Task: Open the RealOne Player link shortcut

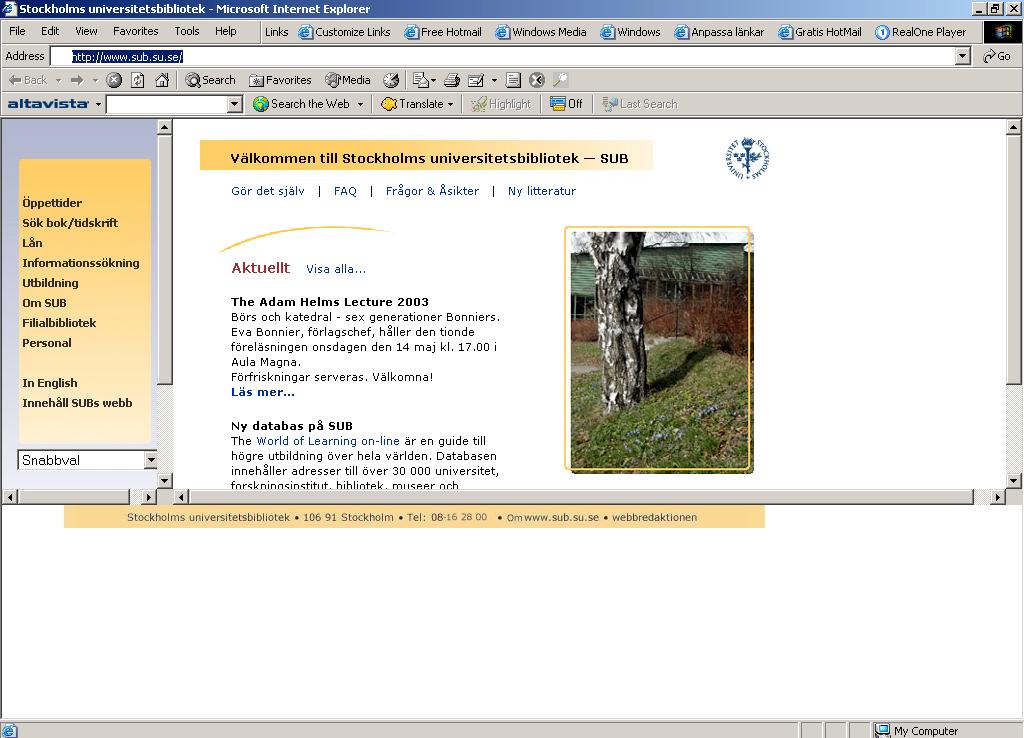Action: (x=920, y=32)
